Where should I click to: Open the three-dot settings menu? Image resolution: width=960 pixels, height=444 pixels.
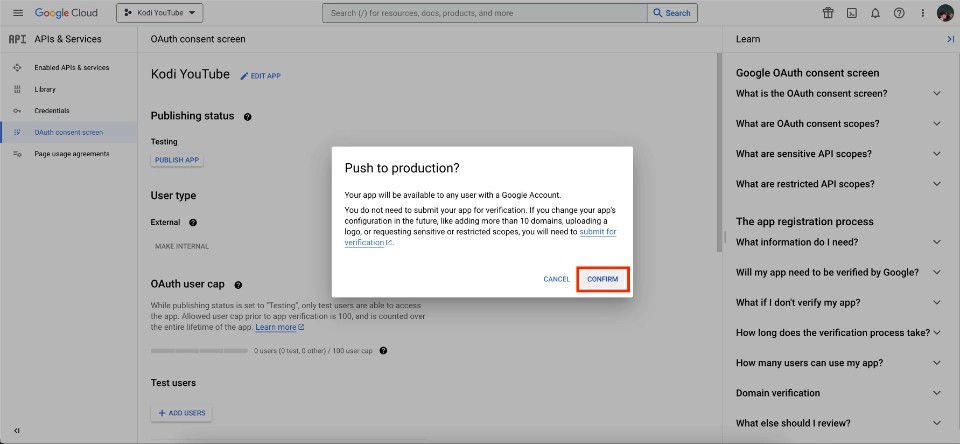(x=923, y=13)
